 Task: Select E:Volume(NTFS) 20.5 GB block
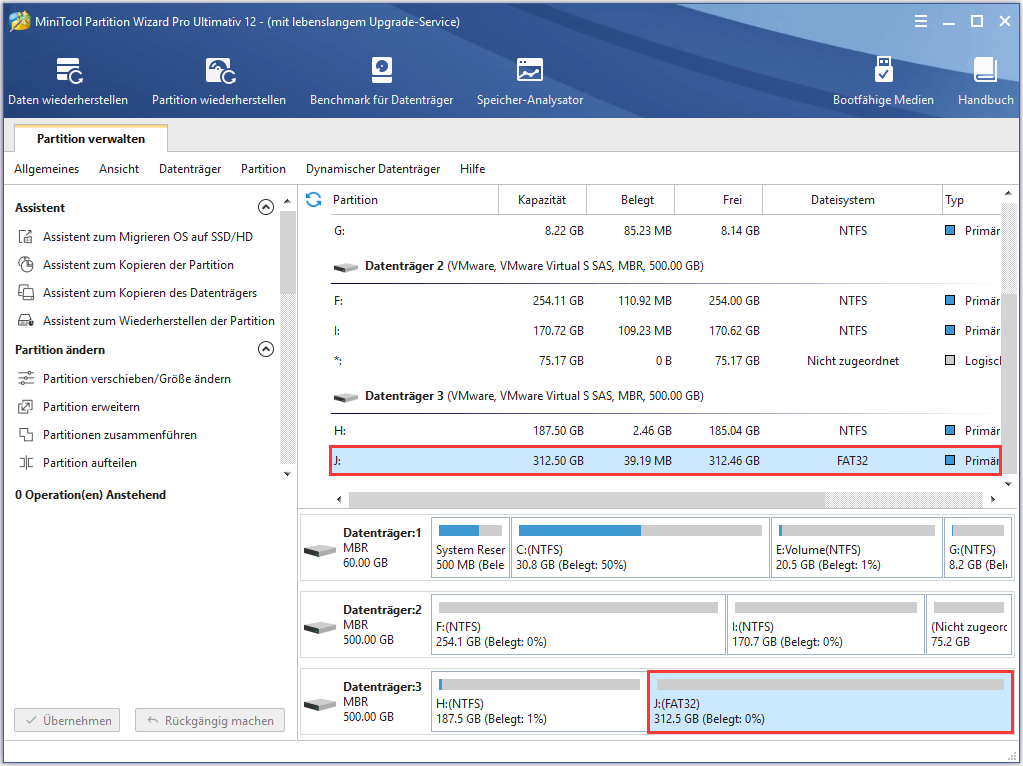[857, 548]
